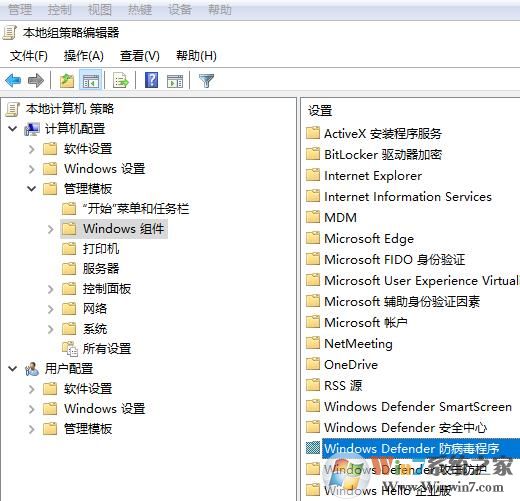Image resolution: width=520 pixels, height=501 pixels.
Task: Select "开始"菜单和任务栏 in the tree
Action: tap(136, 209)
